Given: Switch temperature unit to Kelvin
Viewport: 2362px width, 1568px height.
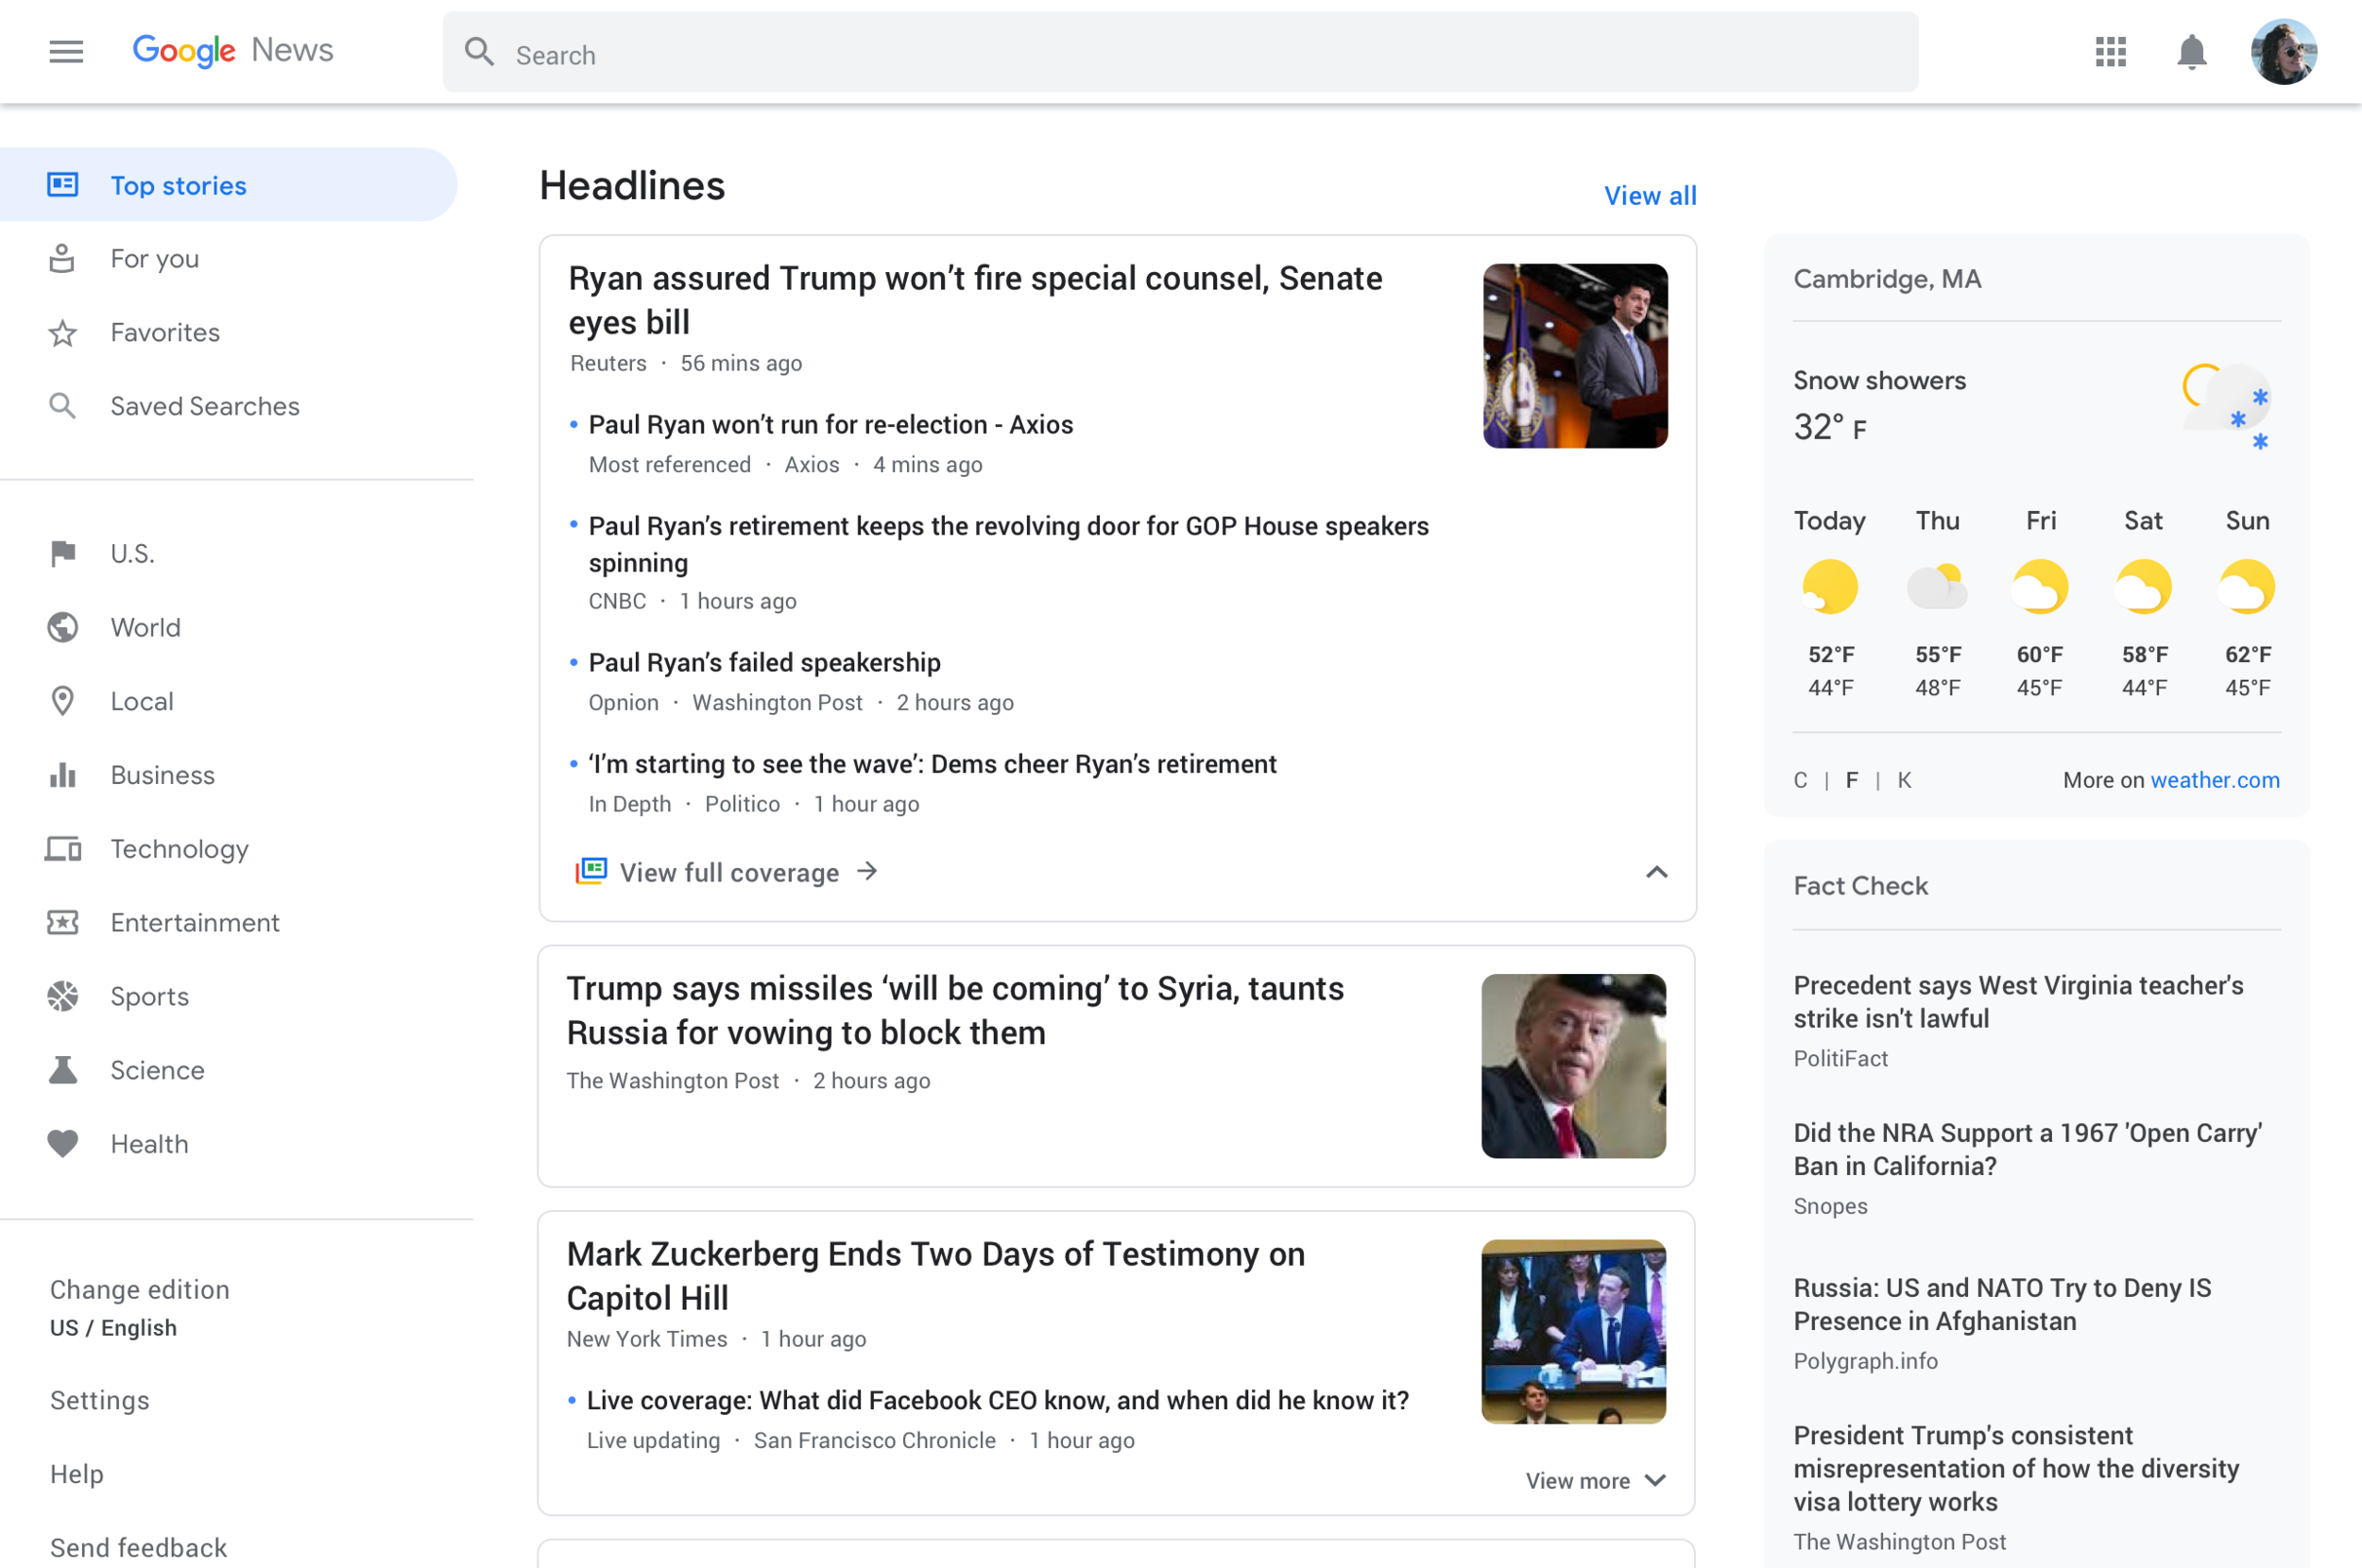Looking at the screenshot, I should pos(1904,780).
